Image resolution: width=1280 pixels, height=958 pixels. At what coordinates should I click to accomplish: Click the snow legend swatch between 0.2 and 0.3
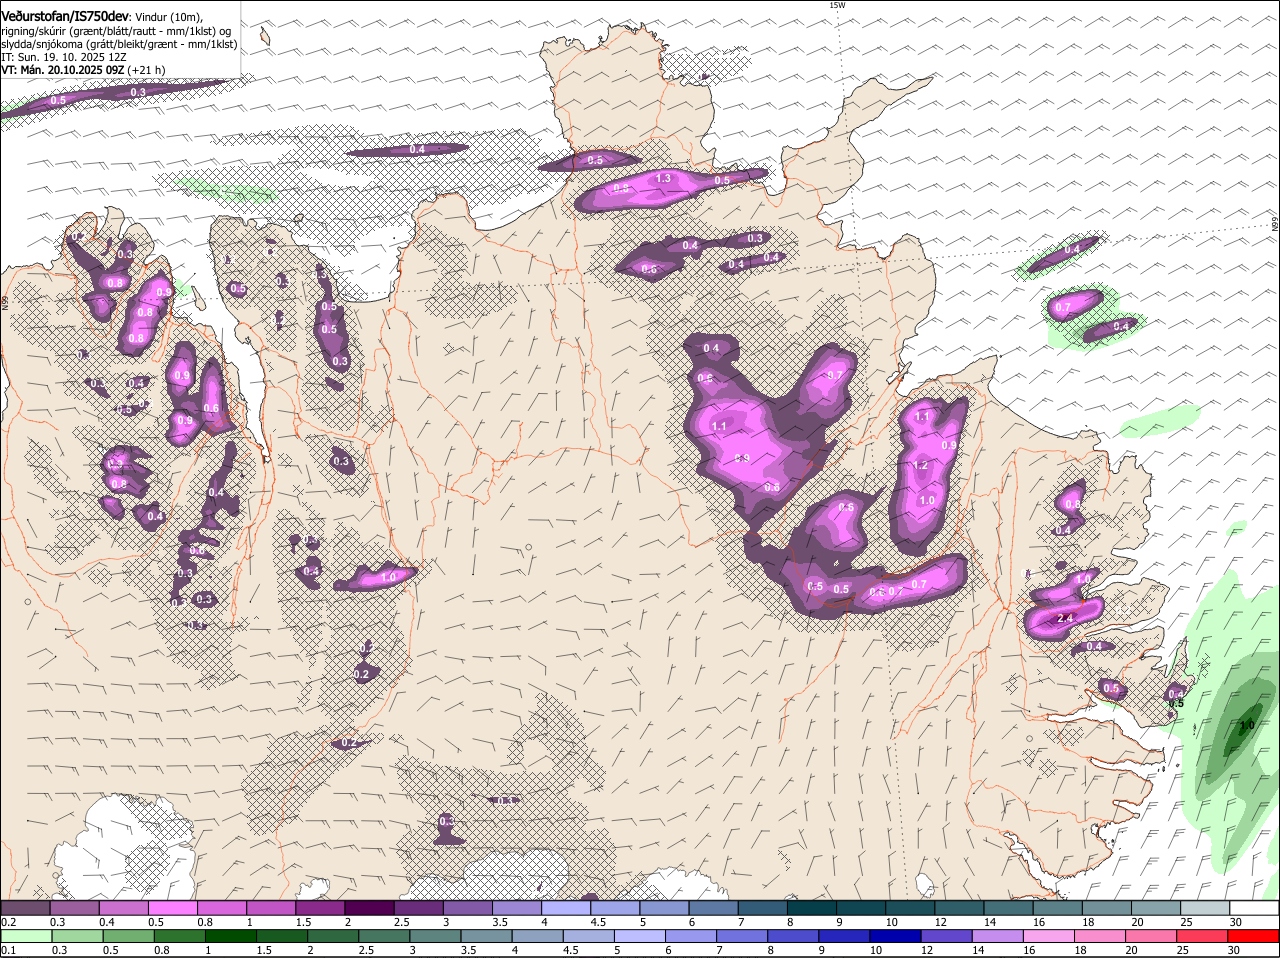click(25, 908)
